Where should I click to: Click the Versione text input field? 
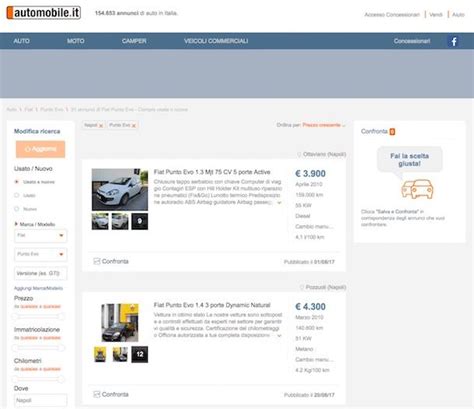(40, 273)
